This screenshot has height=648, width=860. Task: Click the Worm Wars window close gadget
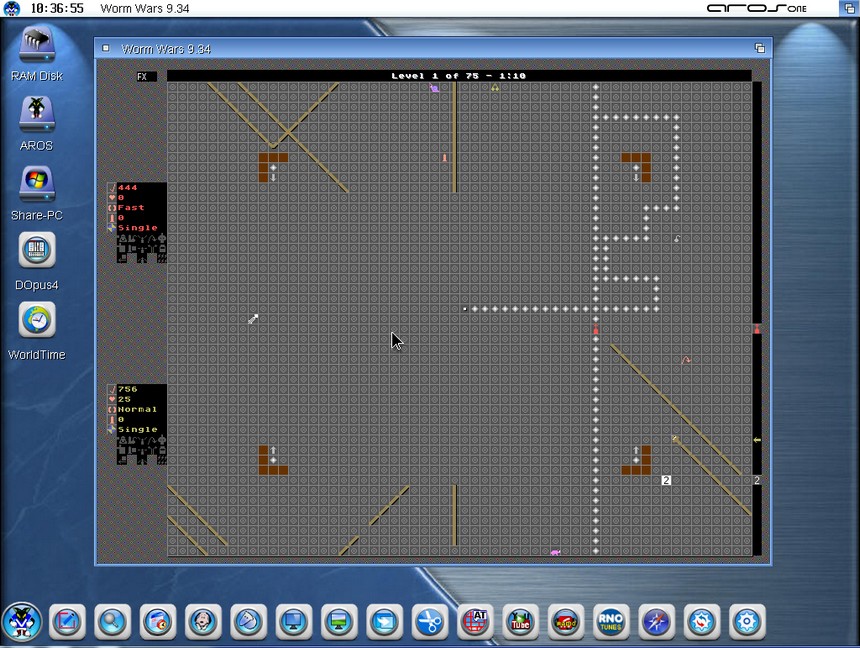(106, 48)
